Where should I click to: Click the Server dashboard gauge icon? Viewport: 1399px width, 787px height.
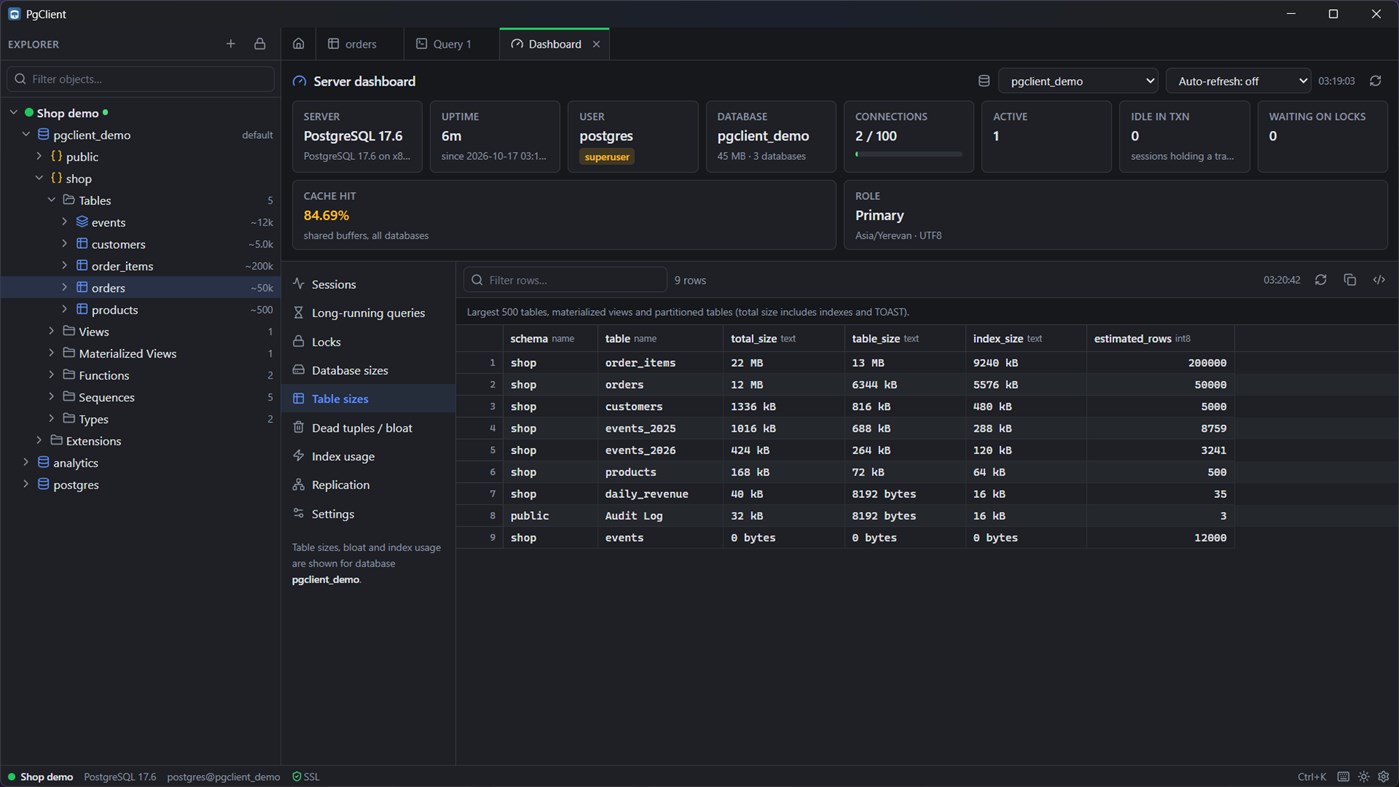[299, 81]
